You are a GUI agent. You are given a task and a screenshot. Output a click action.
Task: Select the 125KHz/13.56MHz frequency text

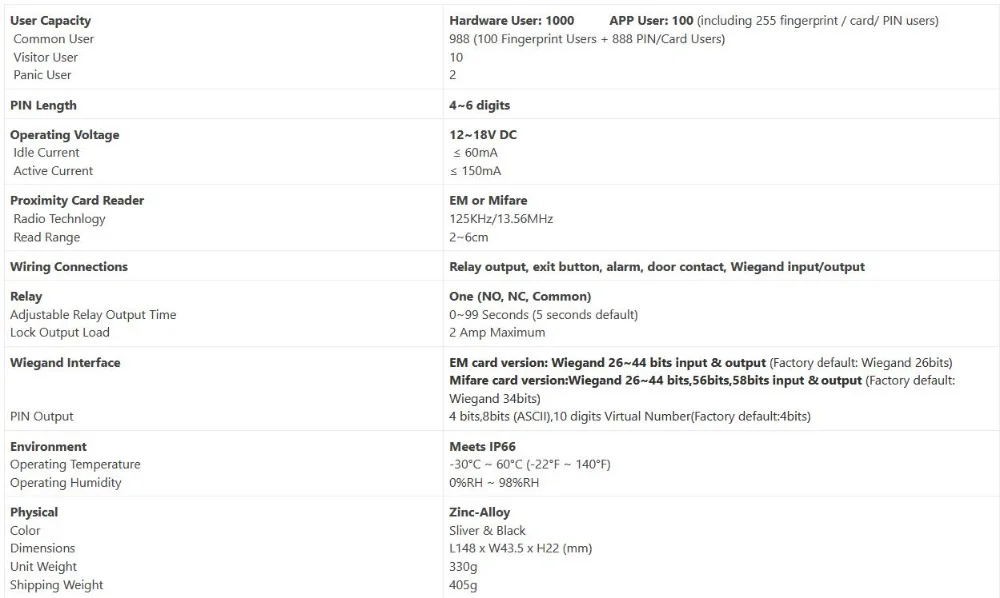point(501,219)
